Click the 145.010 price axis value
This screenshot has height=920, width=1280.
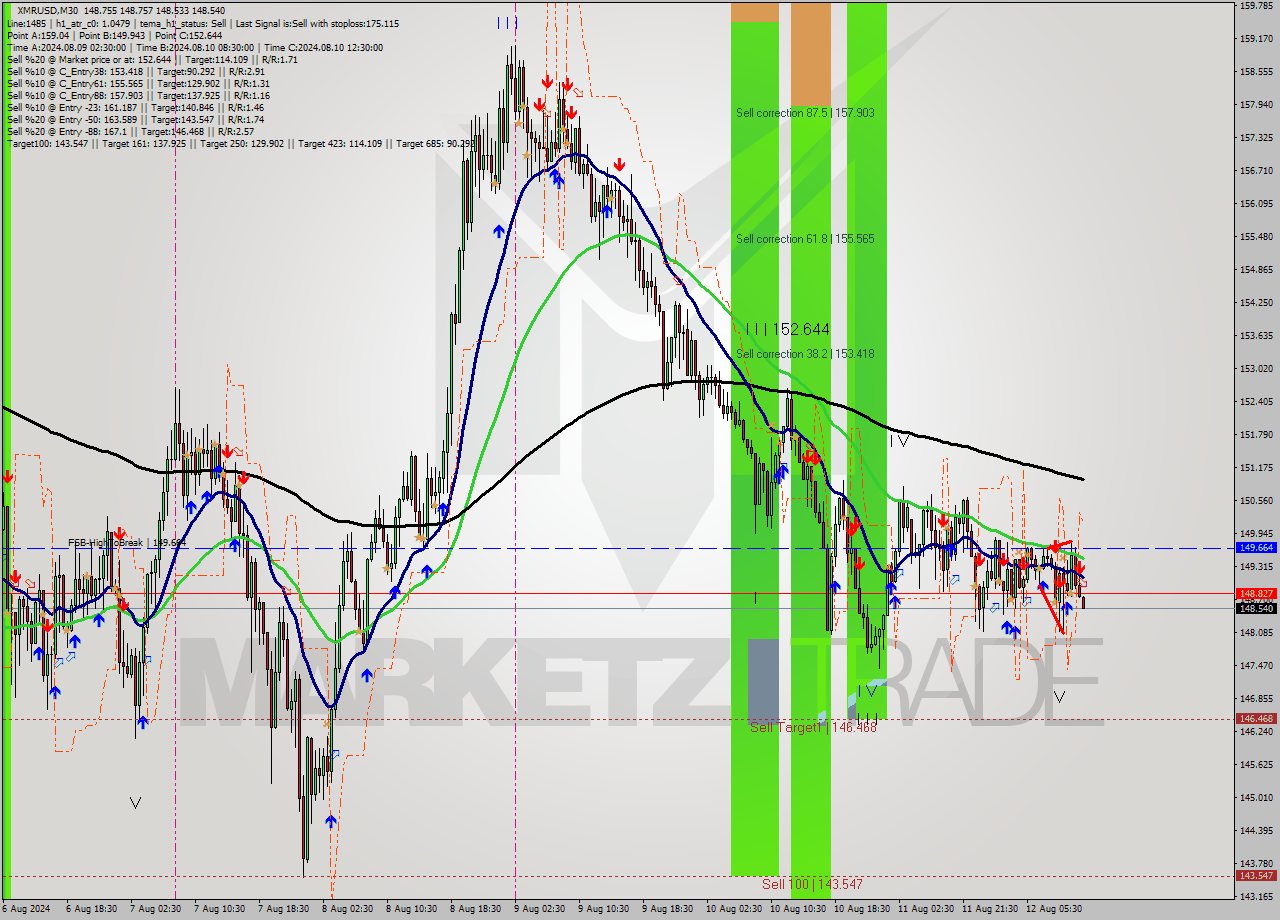pyautogui.click(x=1256, y=797)
